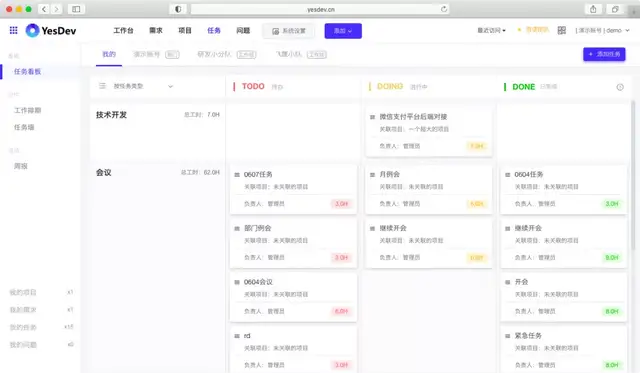This screenshot has height=373, width=640.
Task: Select 任务墙 in the sidebar
Action: pyautogui.click(x=24, y=127)
